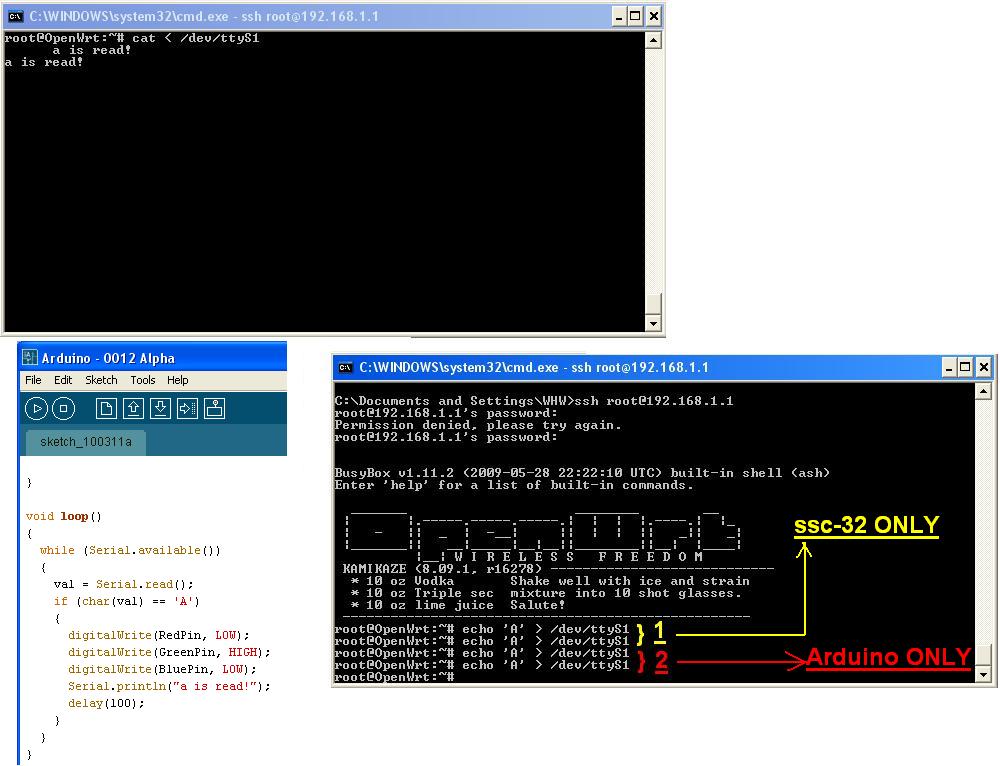Click 'digitalWrite(BluePin, LOW);' code line
Screen dimensions: 1000x766
pyautogui.click(x=163, y=669)
